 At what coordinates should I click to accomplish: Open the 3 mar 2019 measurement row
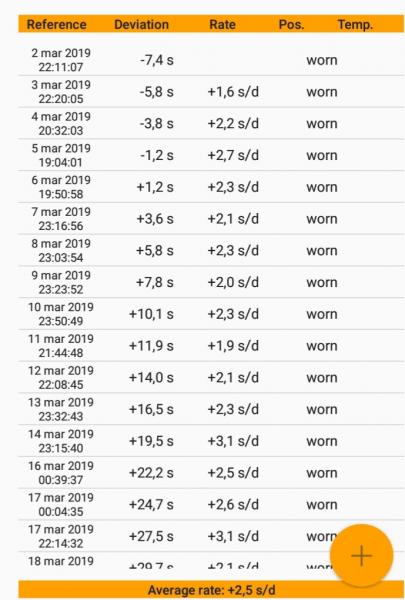[211, 91]
